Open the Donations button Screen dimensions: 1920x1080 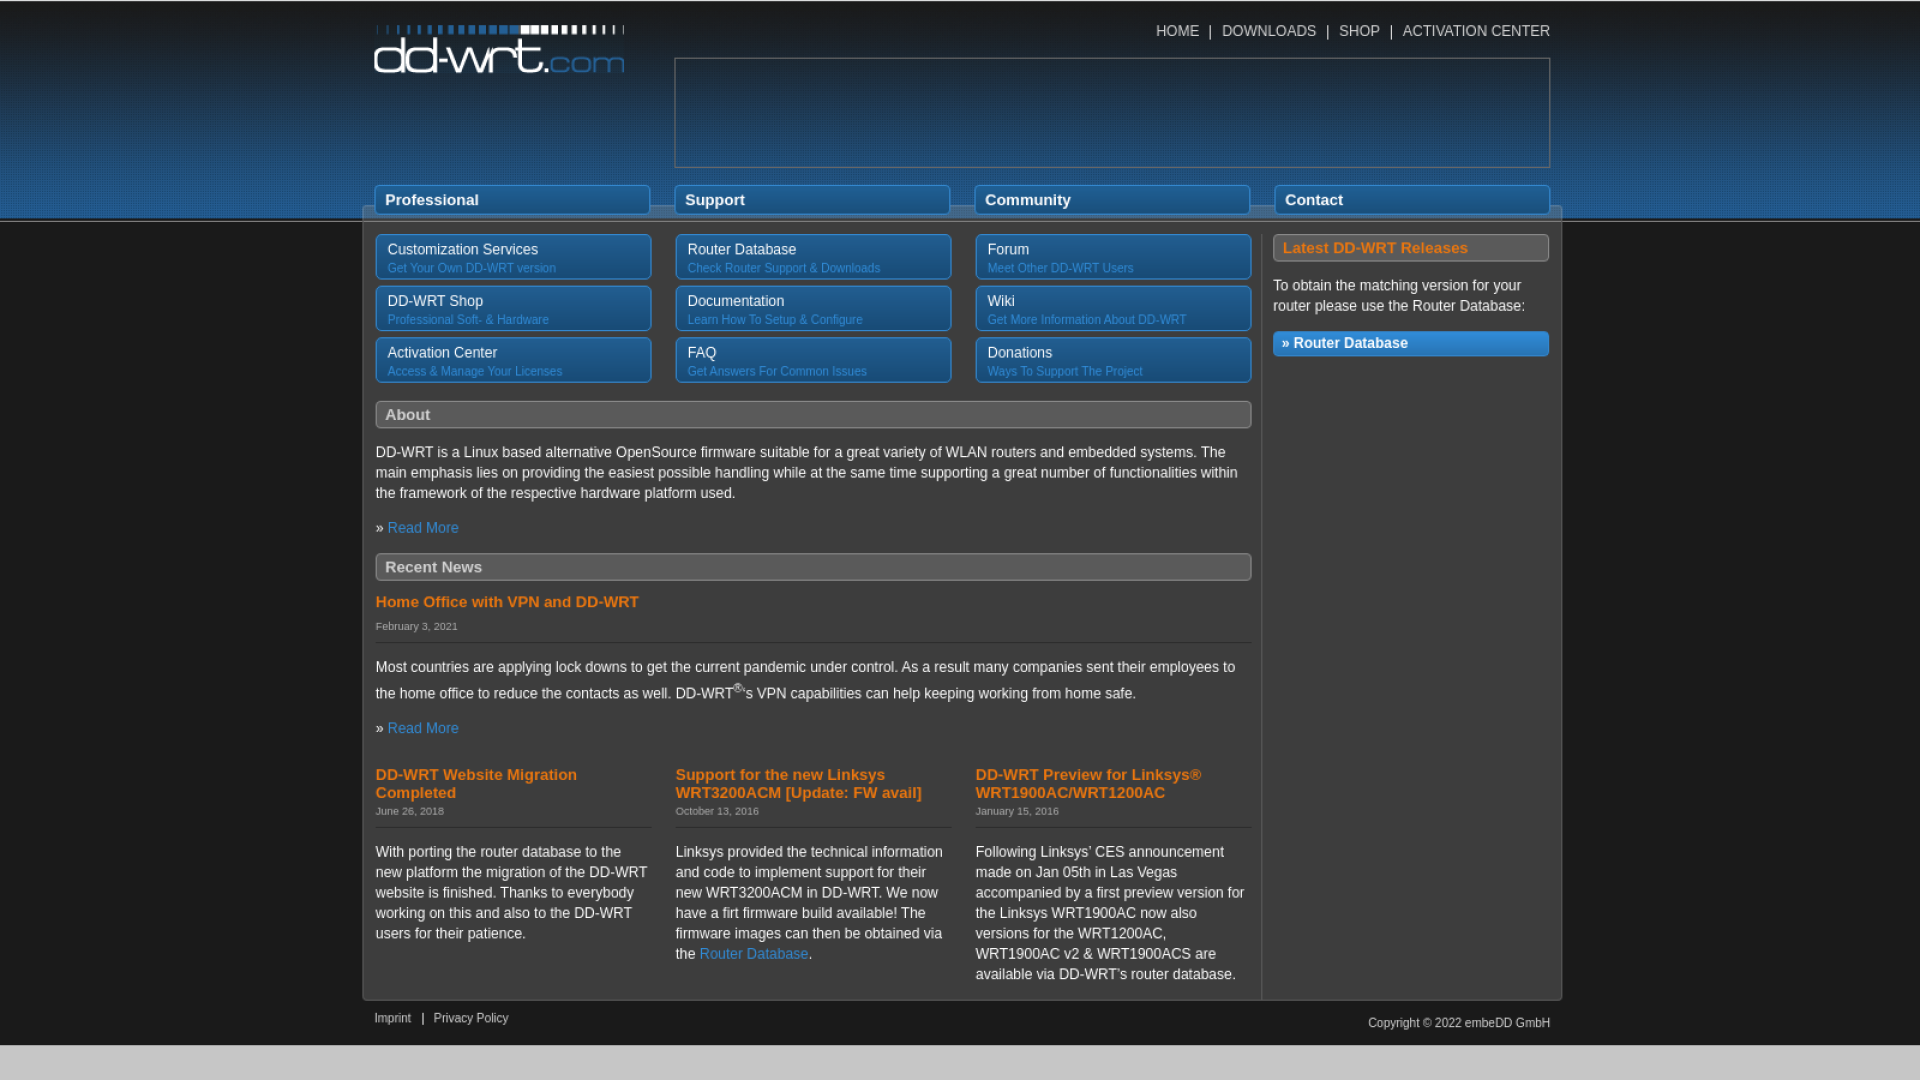click(x=1113, y=360)
